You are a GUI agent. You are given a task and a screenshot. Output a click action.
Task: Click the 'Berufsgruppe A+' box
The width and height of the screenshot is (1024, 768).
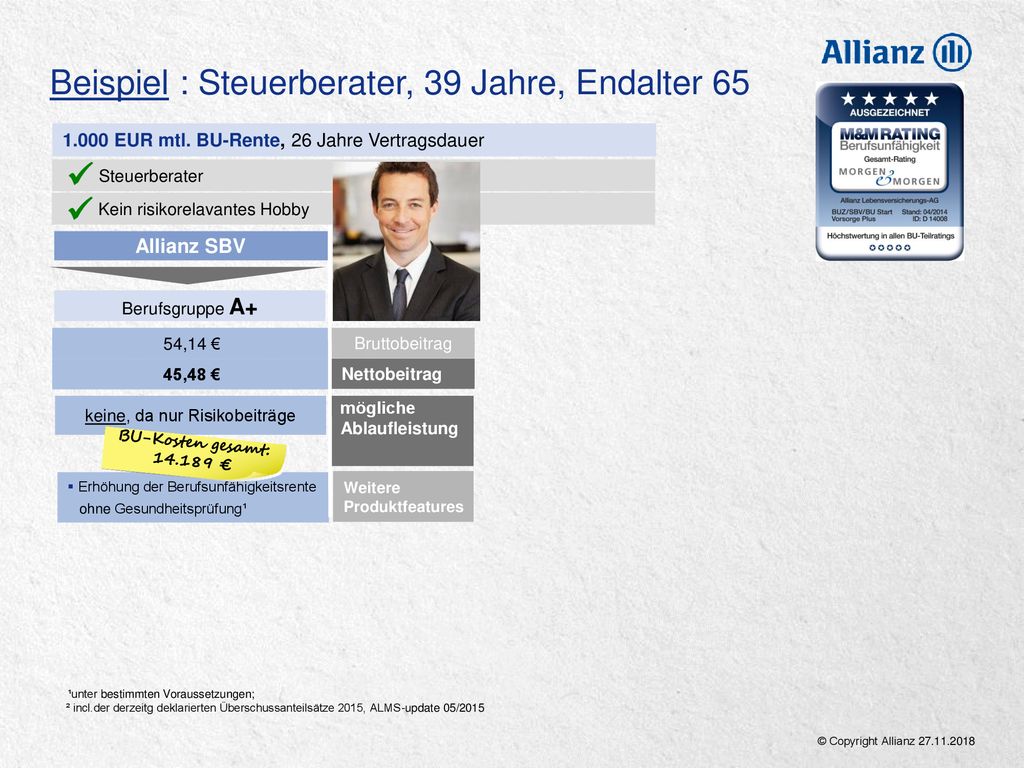pos(190,307)
